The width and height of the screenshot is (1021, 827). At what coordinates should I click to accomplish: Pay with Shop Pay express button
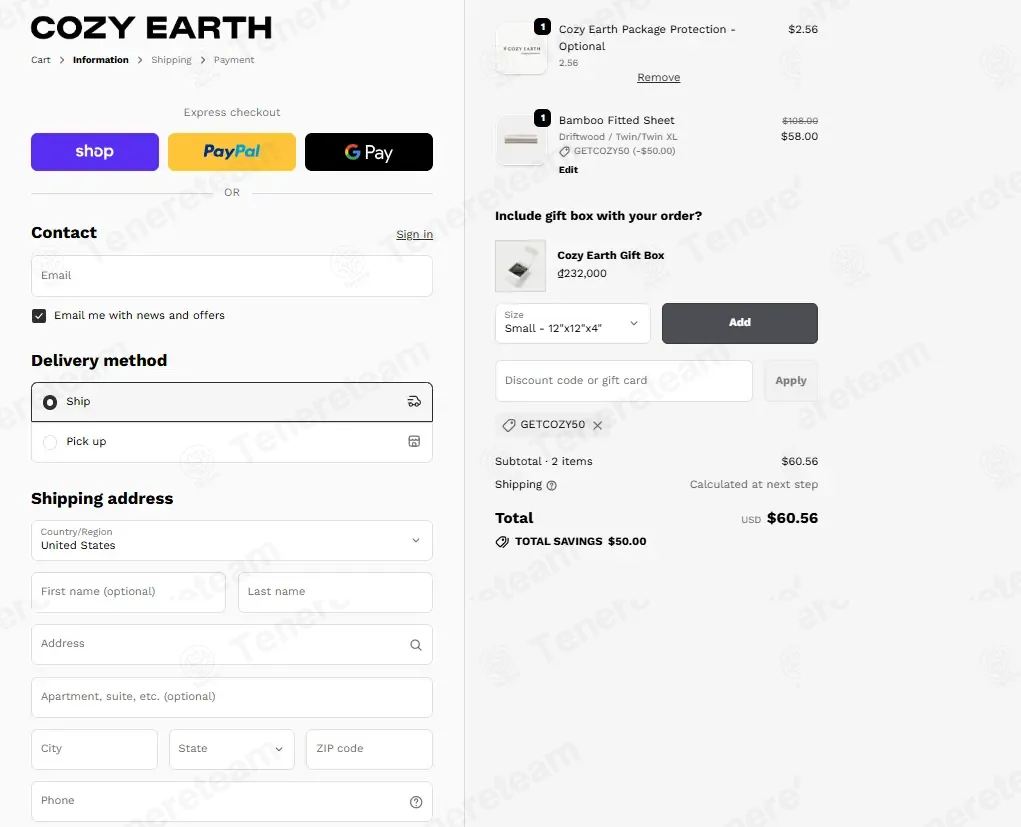[x=95, y=152]
